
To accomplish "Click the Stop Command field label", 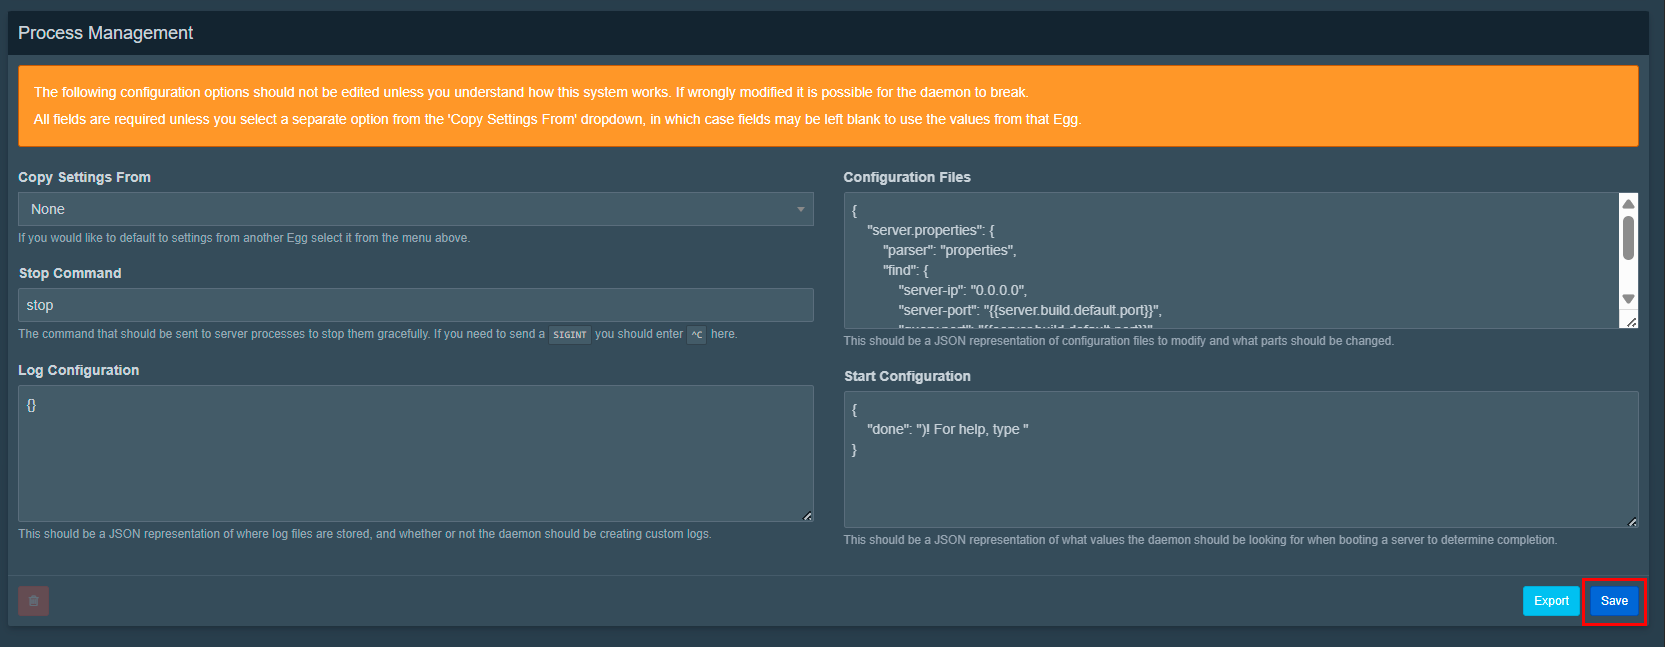I will [70, 273].
